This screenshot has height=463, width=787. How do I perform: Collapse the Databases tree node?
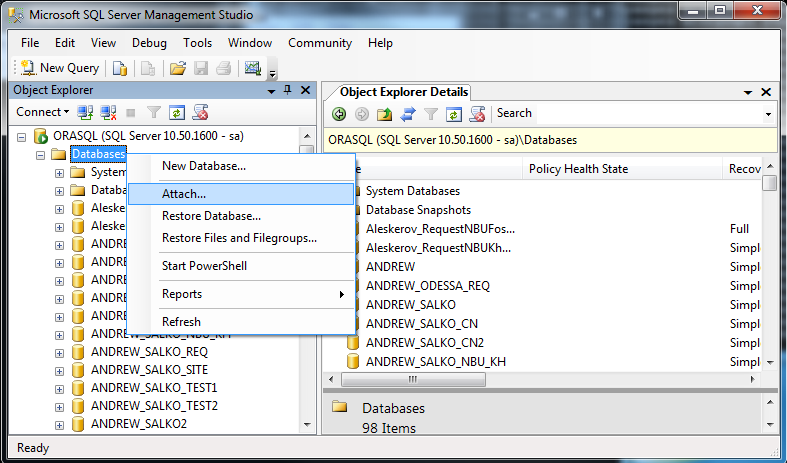[x=41, y=155]
